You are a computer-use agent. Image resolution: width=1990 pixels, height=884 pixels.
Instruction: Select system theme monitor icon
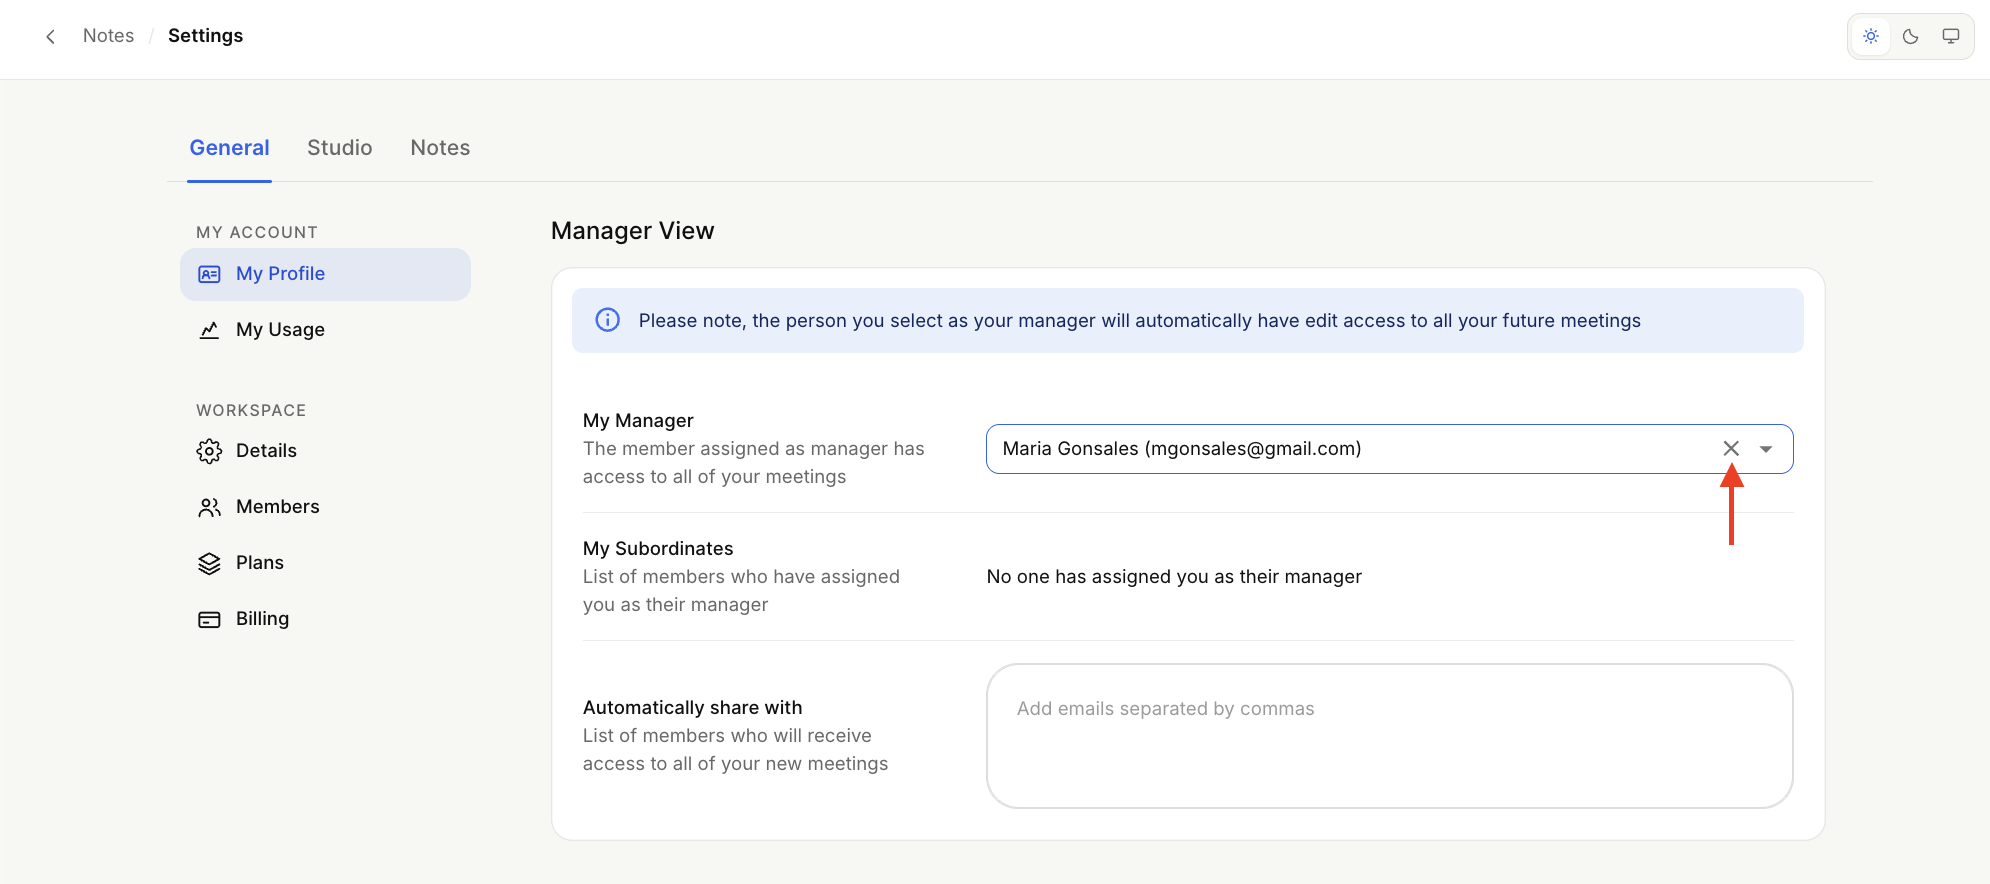pyautogui.click(x=1951, y=37)
